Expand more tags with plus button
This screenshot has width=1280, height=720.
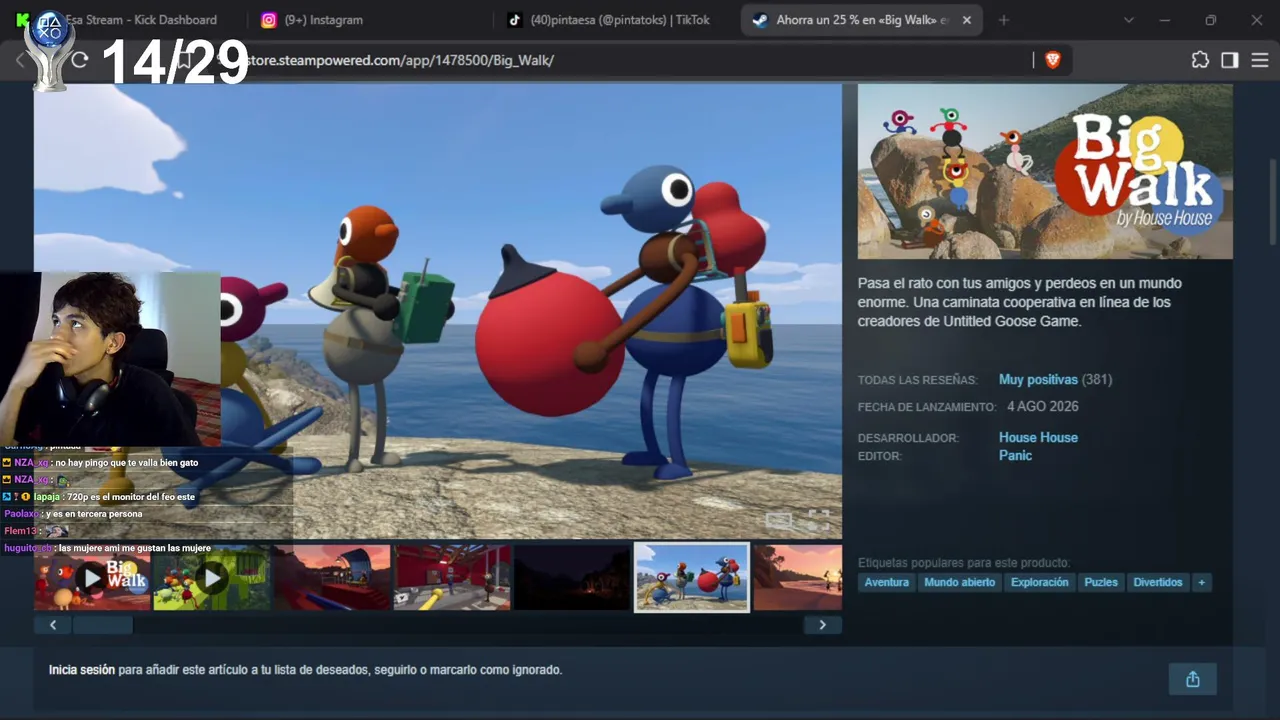[x=1202, y=582]
